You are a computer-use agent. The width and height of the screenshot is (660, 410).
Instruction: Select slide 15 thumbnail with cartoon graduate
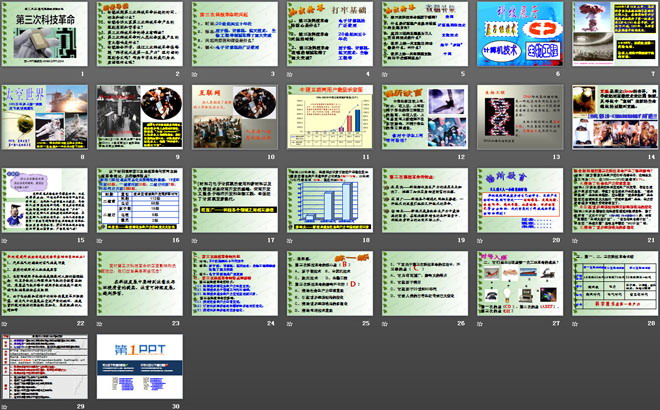pyautogui.click(x=45, y=200)
